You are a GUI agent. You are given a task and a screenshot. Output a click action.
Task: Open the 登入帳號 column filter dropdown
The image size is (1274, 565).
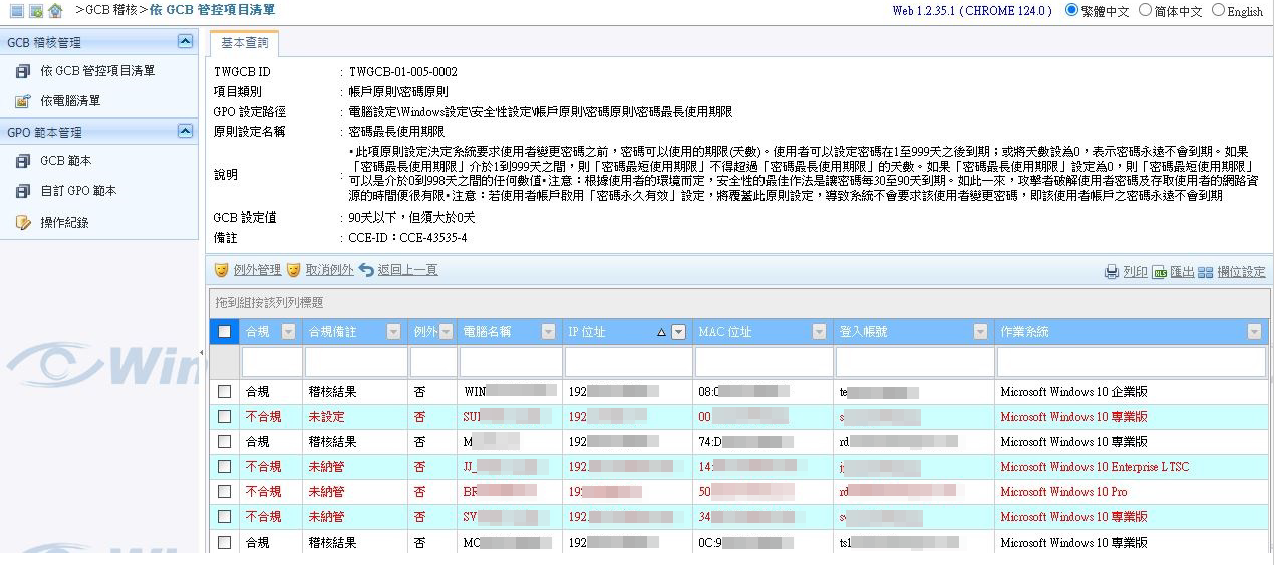(980, 332)
